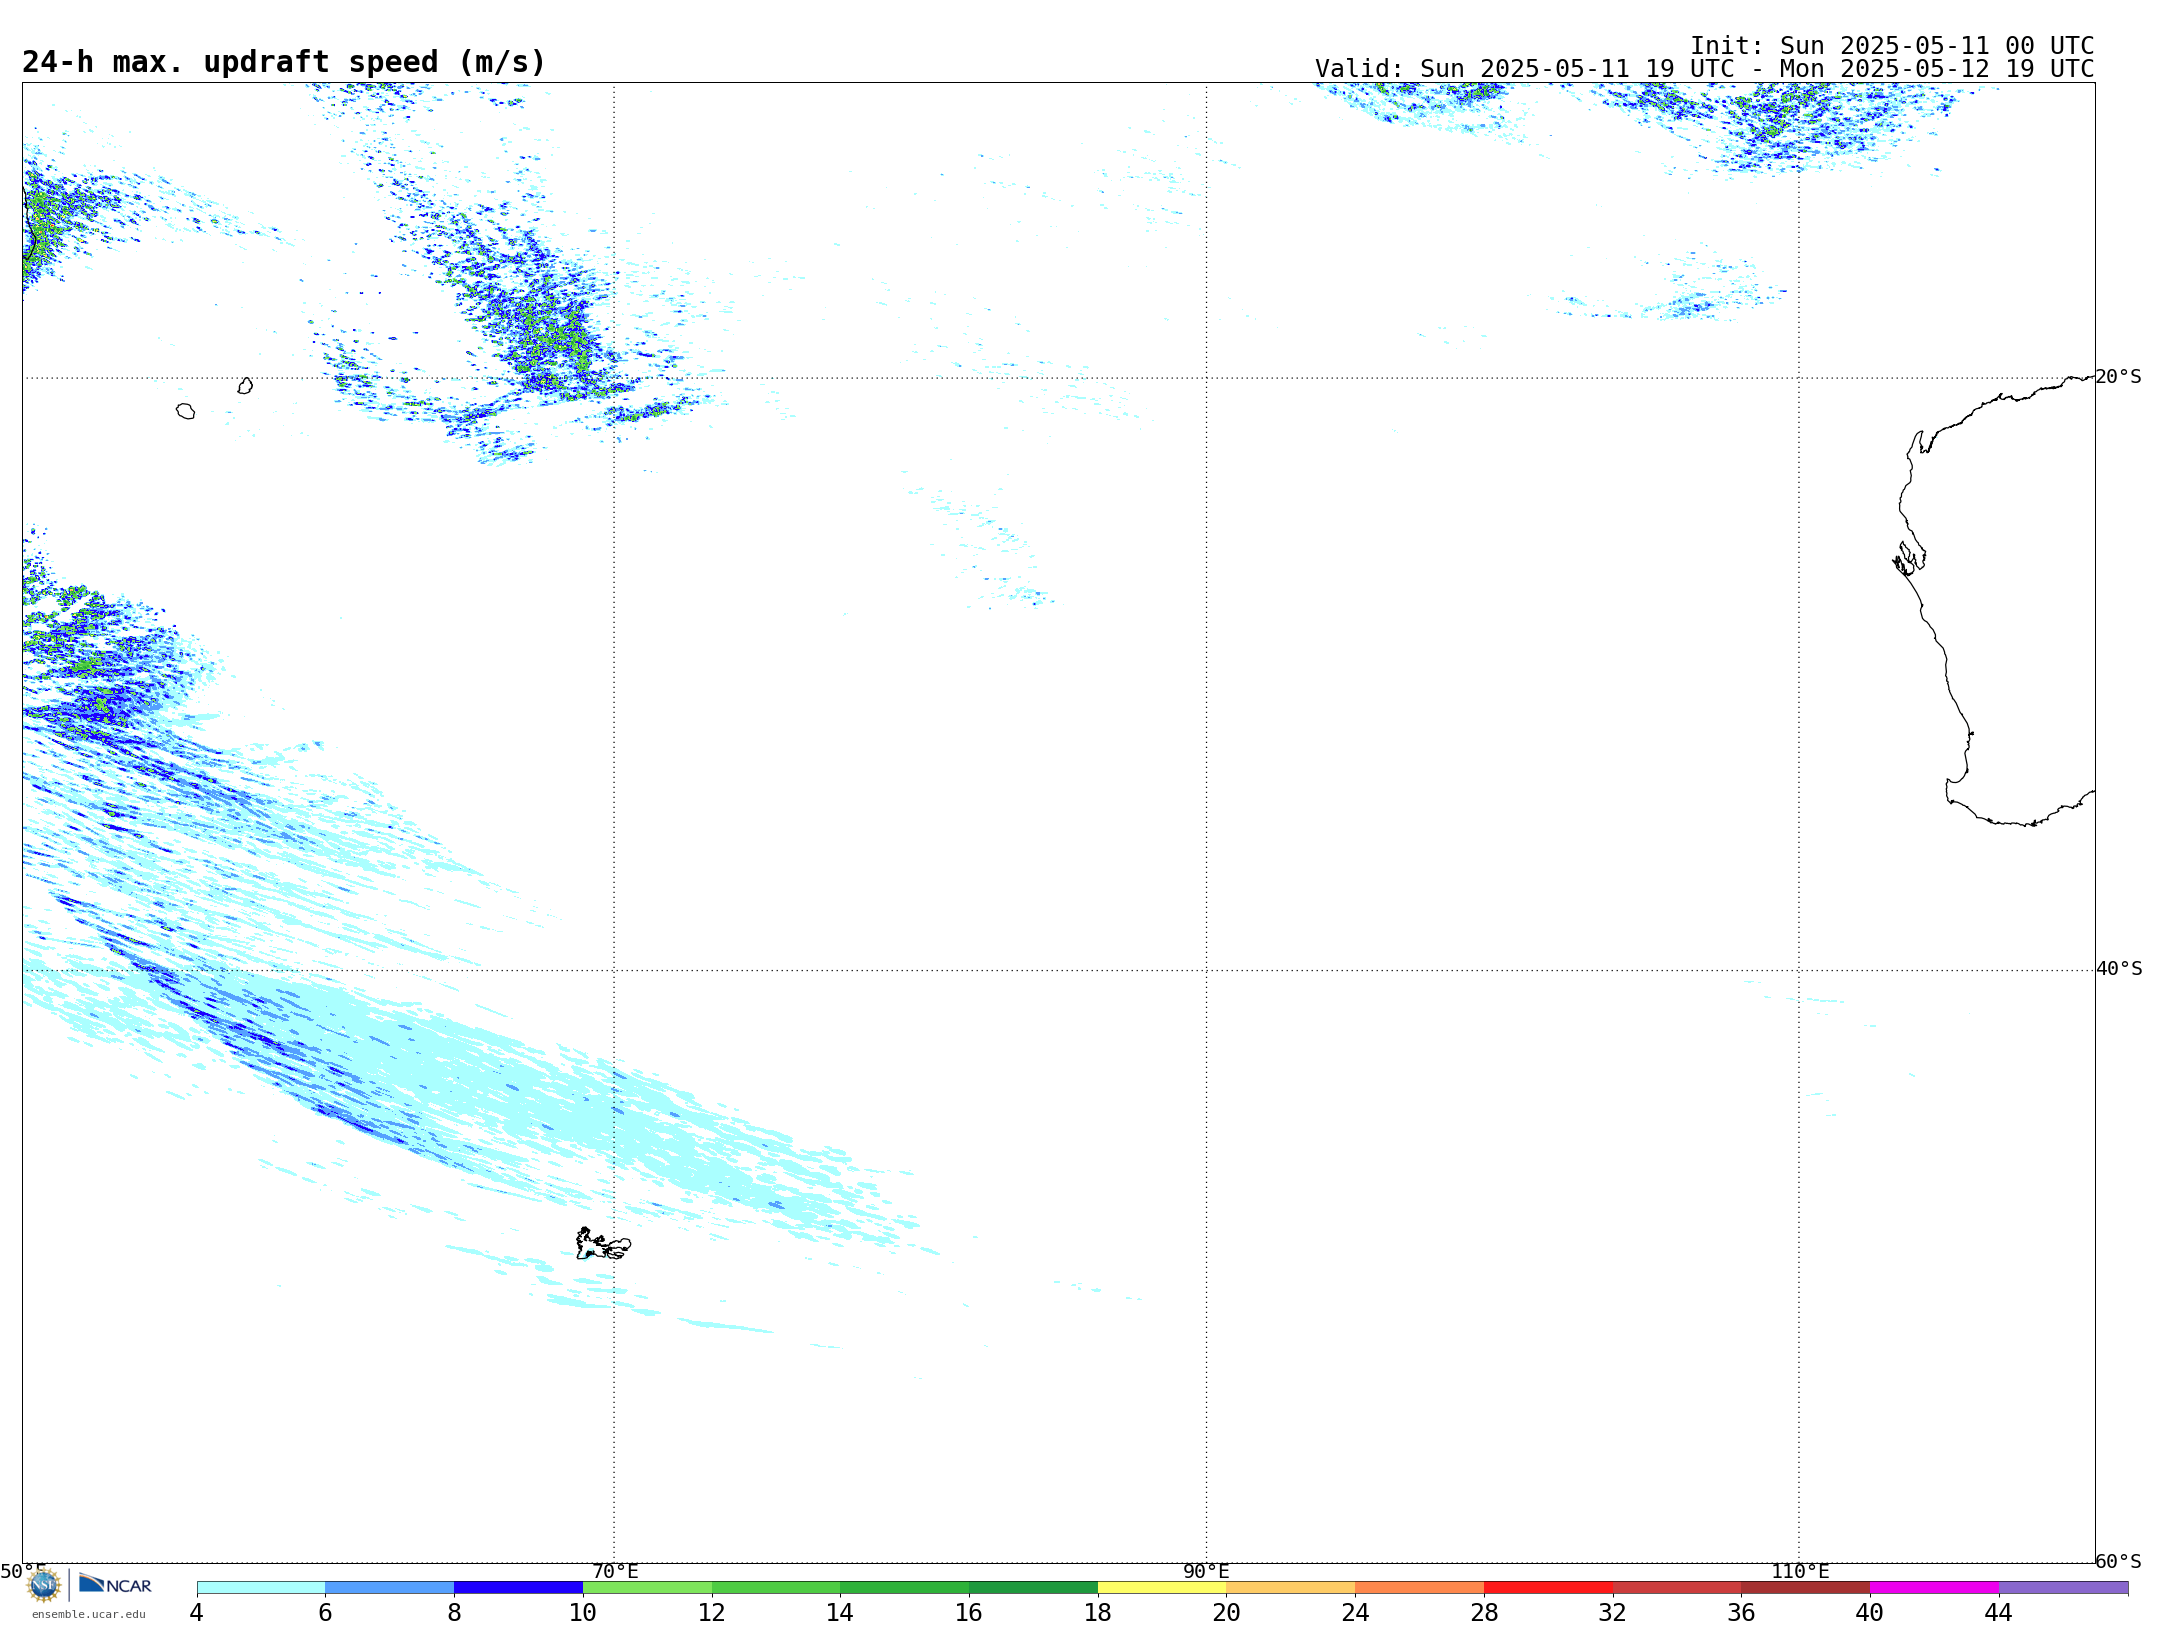The height and width of the screenshot is (1626, 2160).
Task: Click the orange 24-28 color bar segment
Action: click(x=1420, y=1588)
